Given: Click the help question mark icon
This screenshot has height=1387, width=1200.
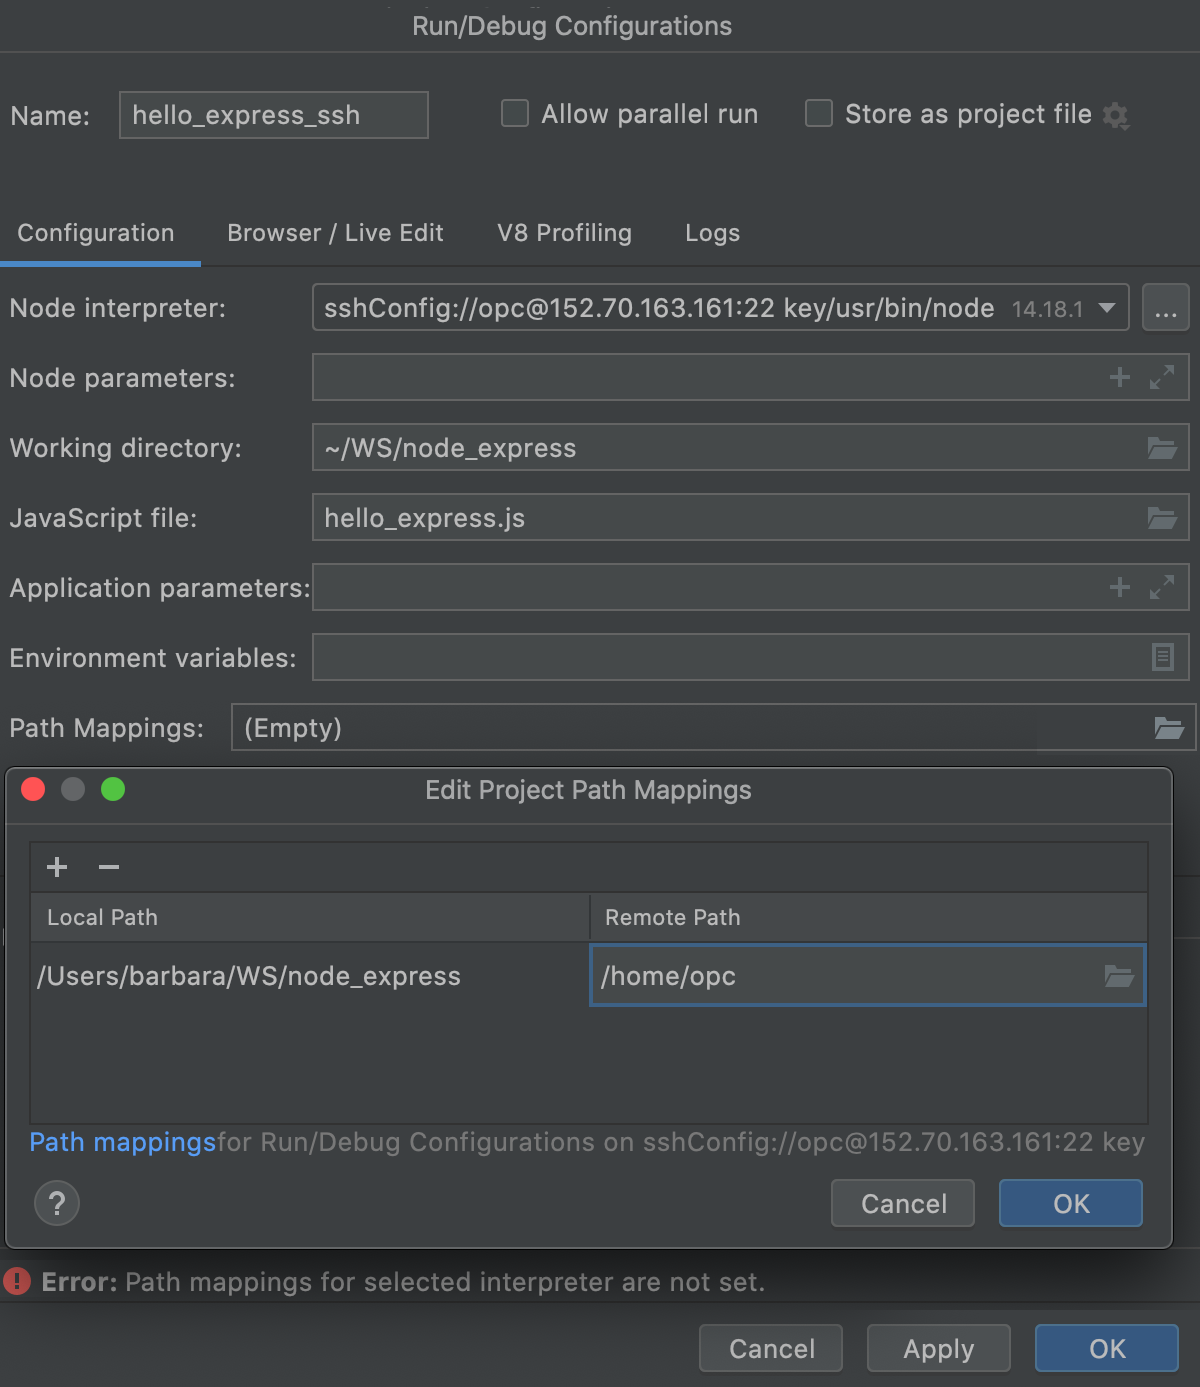Looking at the screenshot, I should pyautogui.click(x=56, y=1203).
